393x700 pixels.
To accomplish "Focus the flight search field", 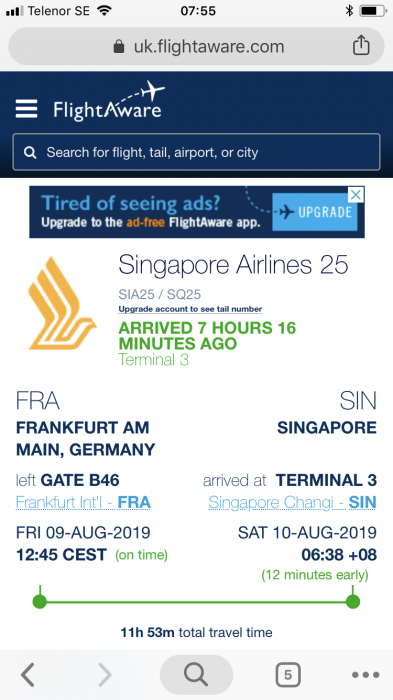I will pos(196,152).
